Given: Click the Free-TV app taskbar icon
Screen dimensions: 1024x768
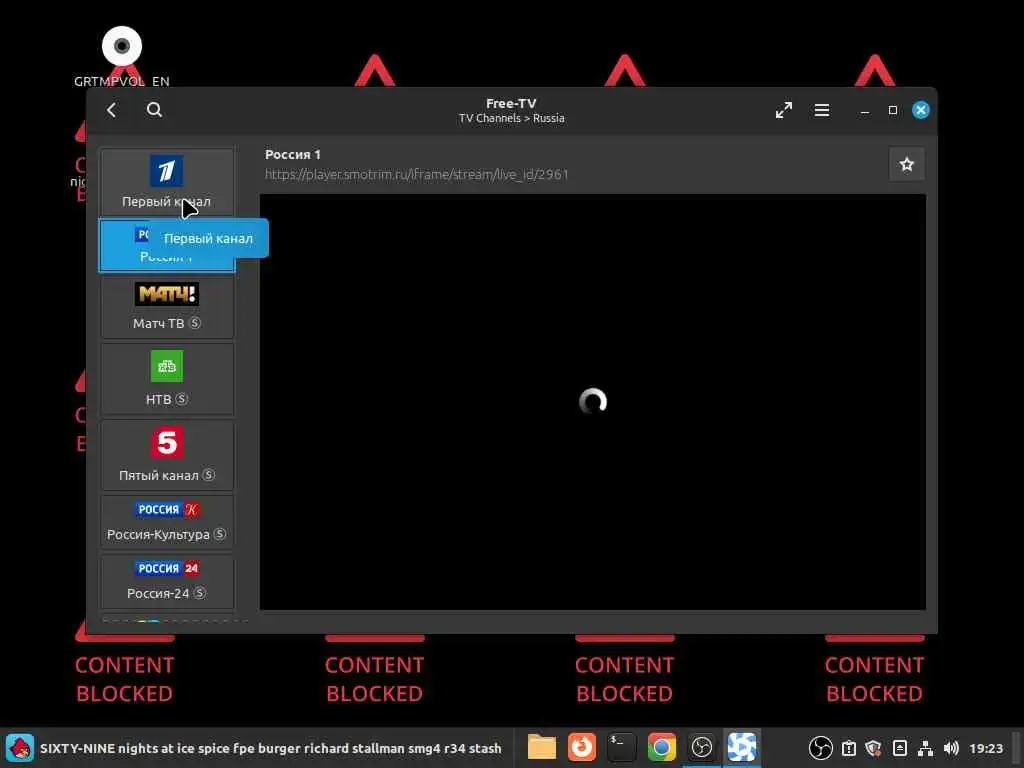Looking at the screenshot, I should 741,747.
